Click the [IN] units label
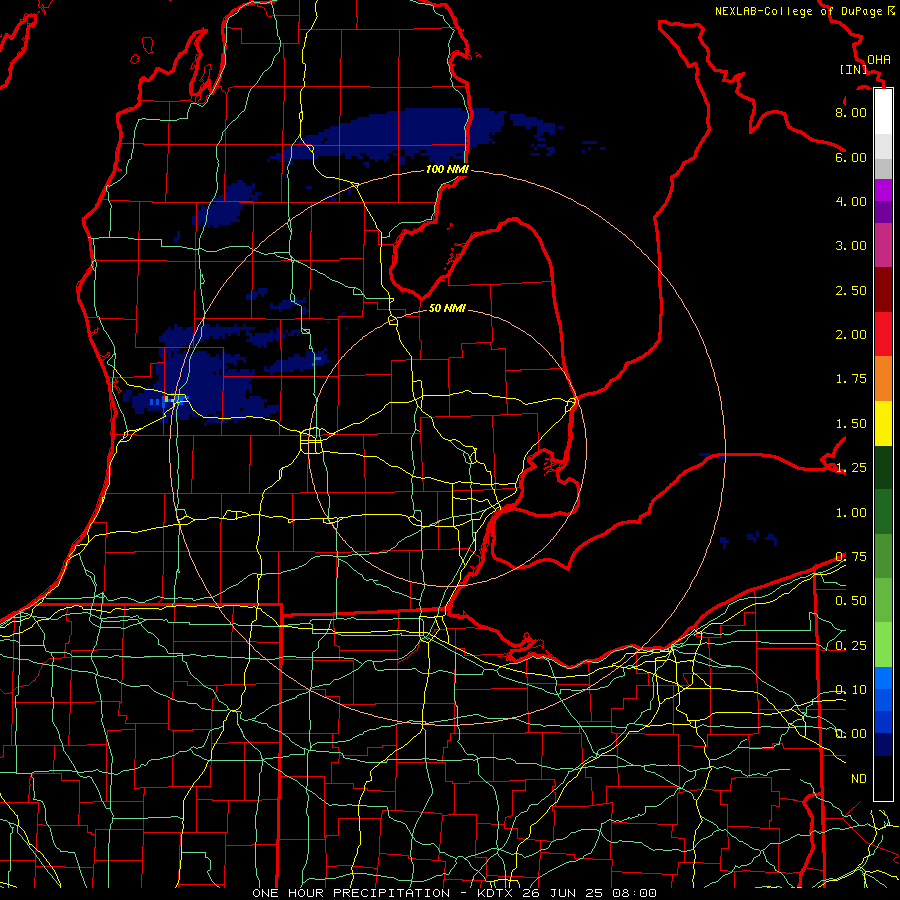The height and width of the screenshot is (900, 900). (x=854, y=69)
